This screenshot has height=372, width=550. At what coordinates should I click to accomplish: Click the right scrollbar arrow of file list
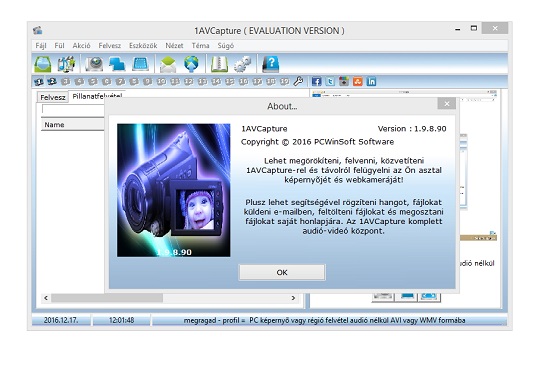(x=293, y=298)
